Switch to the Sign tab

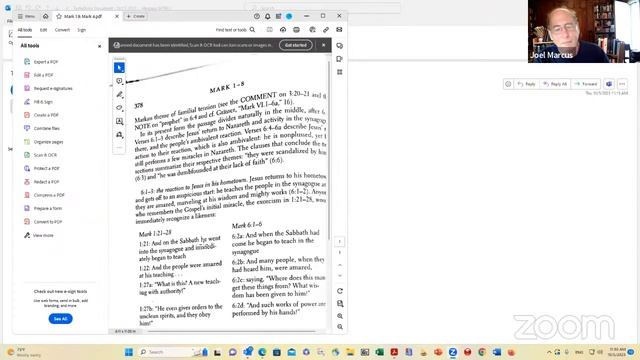coord(82,30)
